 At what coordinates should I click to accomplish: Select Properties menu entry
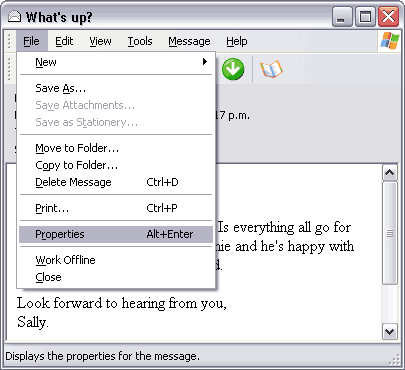pos(116,234)
